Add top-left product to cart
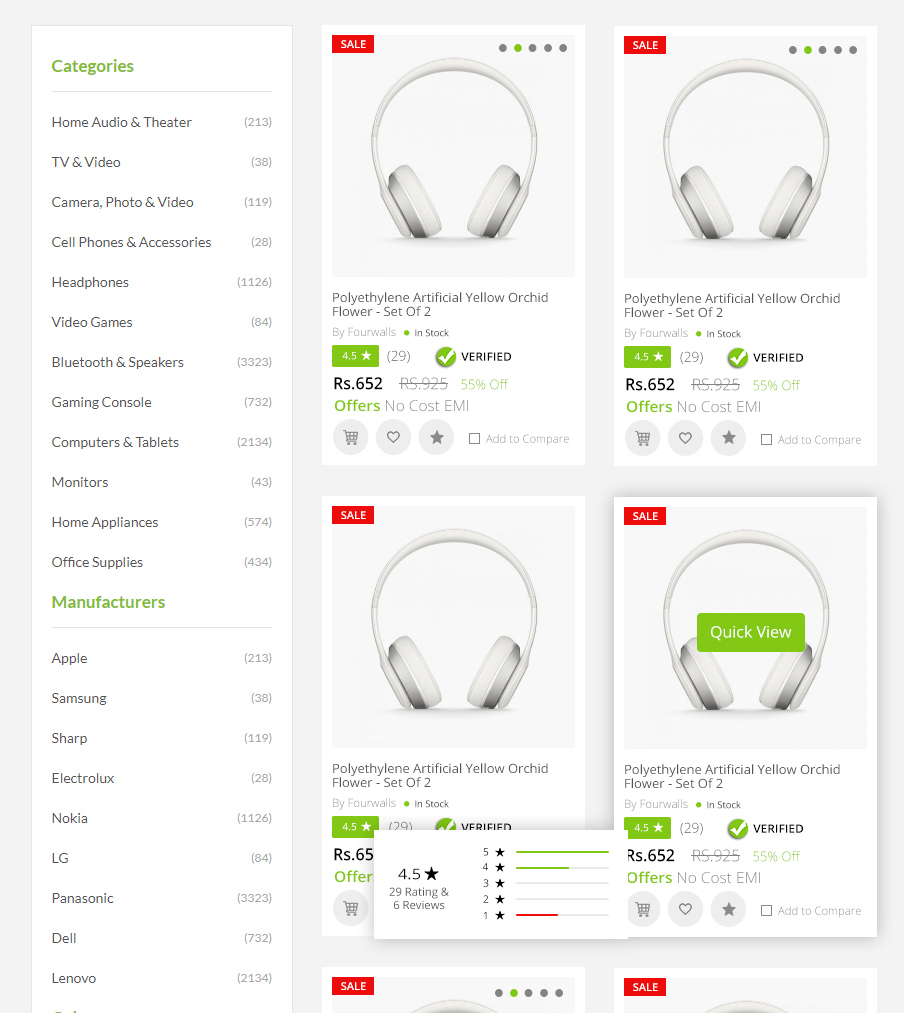The image size is (904, 1013). pos(351,438)
